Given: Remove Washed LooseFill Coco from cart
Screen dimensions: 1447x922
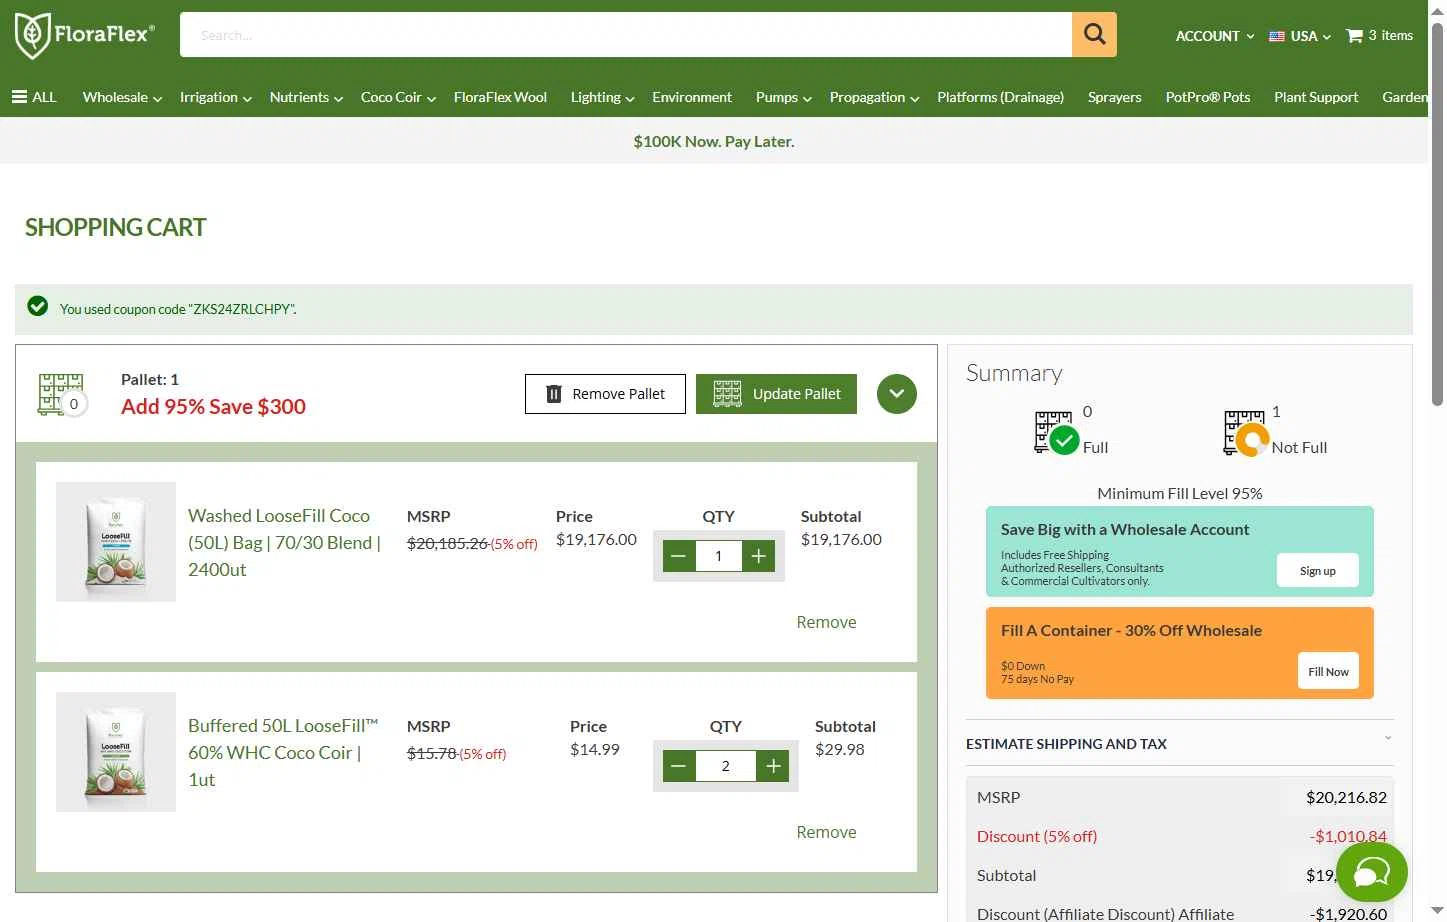Looking at the screenshot, I should [x=826, y=622].
